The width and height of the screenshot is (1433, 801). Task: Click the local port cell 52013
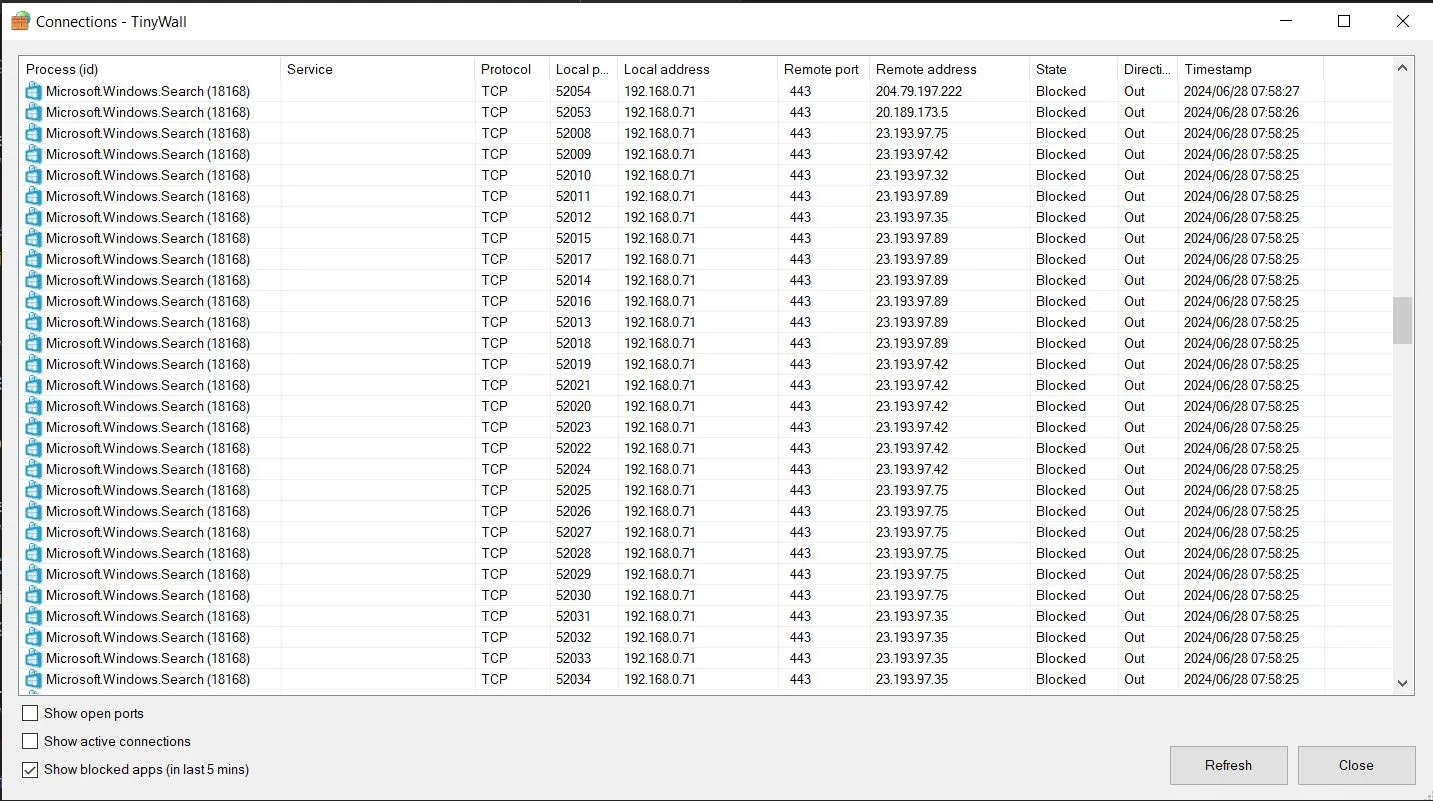click(573, 322)
